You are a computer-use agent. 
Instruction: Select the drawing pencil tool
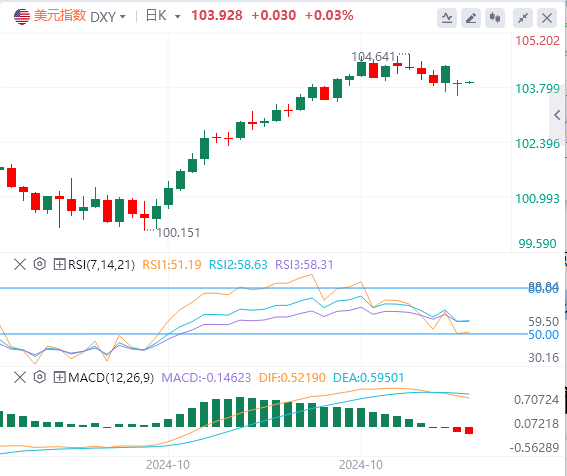[x=470, y=17]
